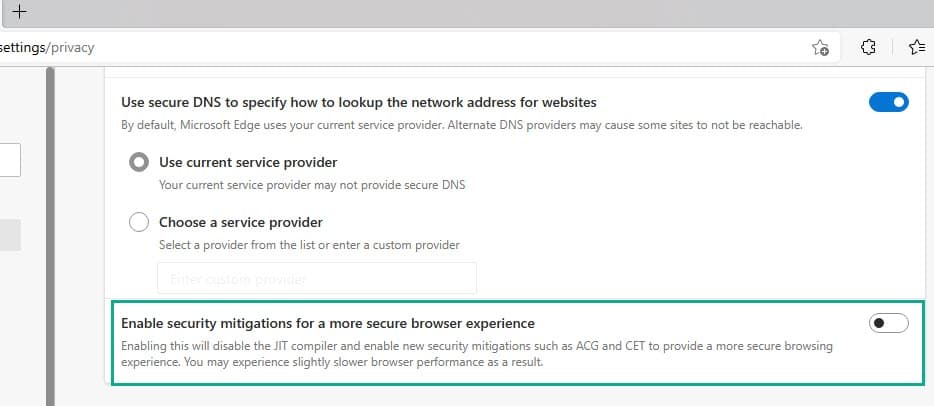Viewport: 934px width, 406px height.
Task: Click the 'Choose a service provider' label
Action: [x=241, y=222]
